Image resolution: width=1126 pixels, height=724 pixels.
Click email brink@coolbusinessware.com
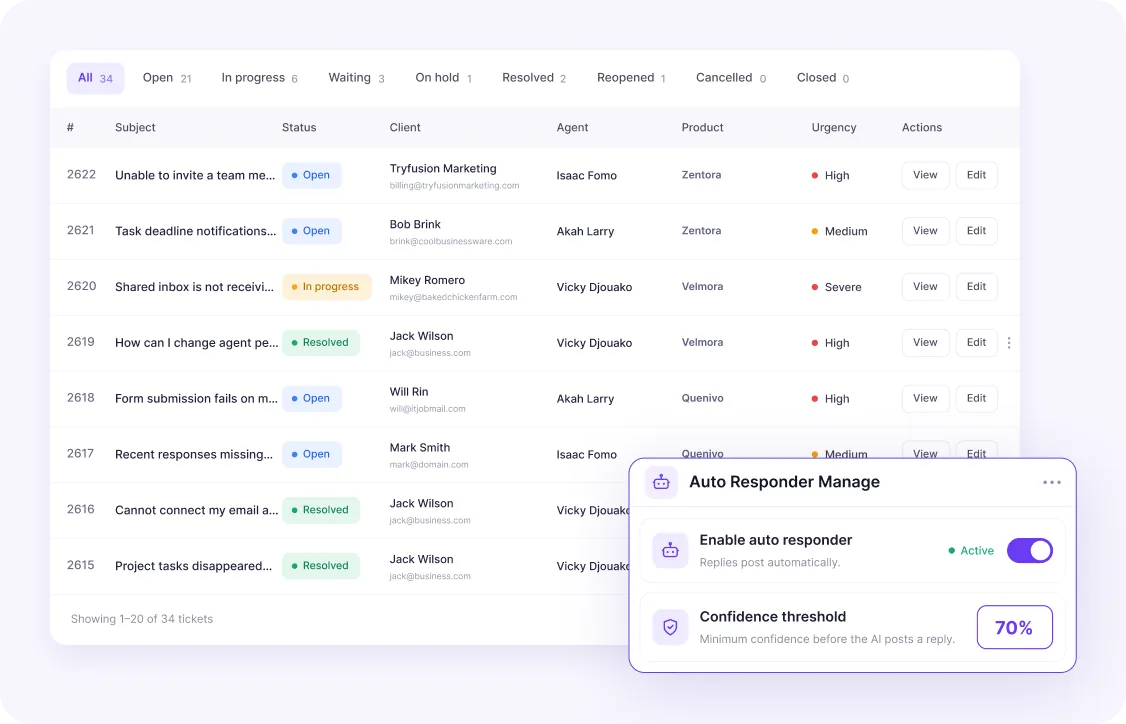coord(451,241)
